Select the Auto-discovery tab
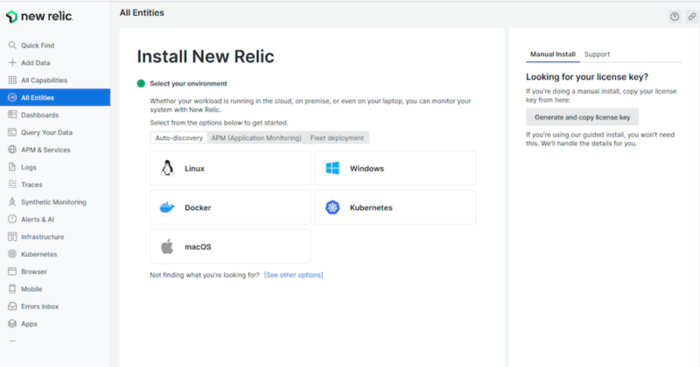Screen dimensions: 700x367 [179, 138]
